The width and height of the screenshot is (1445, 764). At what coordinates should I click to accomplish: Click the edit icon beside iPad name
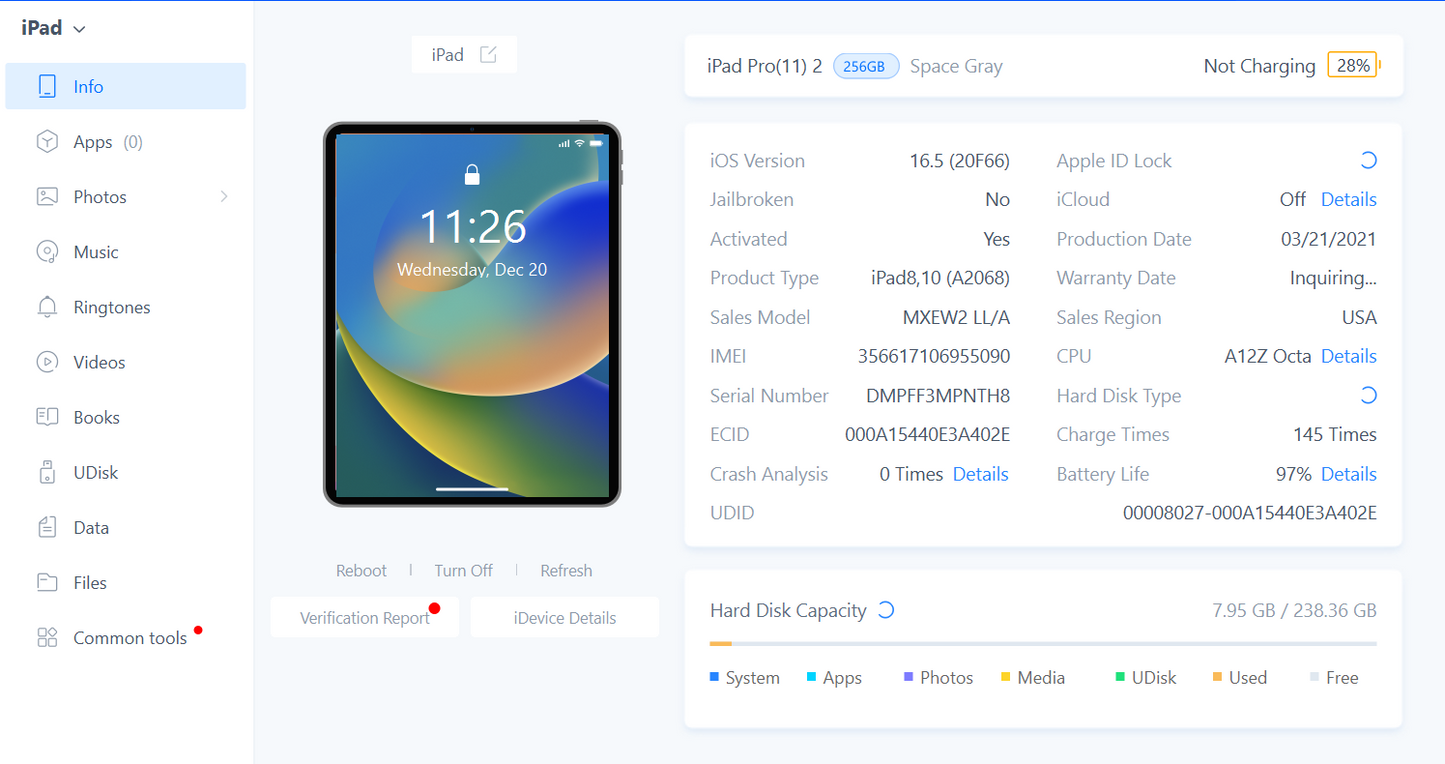[x=488, y=55]
